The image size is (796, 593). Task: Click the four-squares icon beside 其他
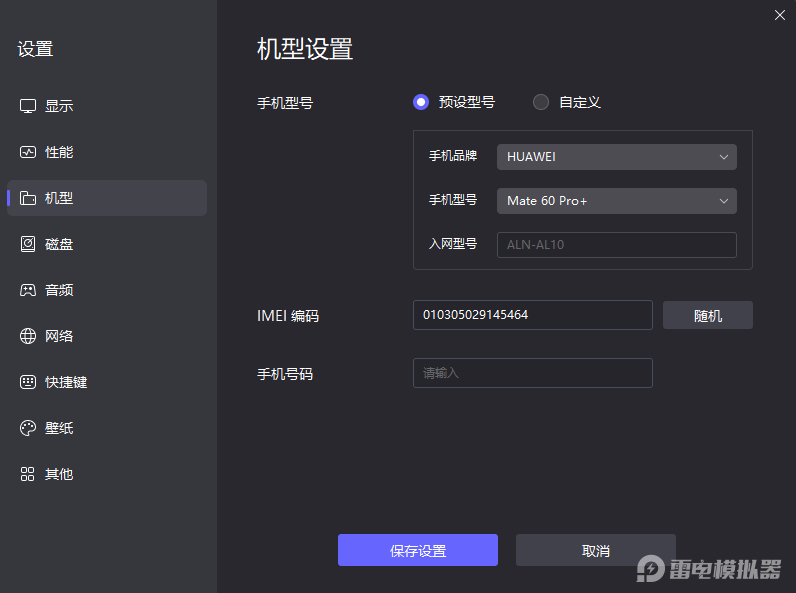point(27,474)
